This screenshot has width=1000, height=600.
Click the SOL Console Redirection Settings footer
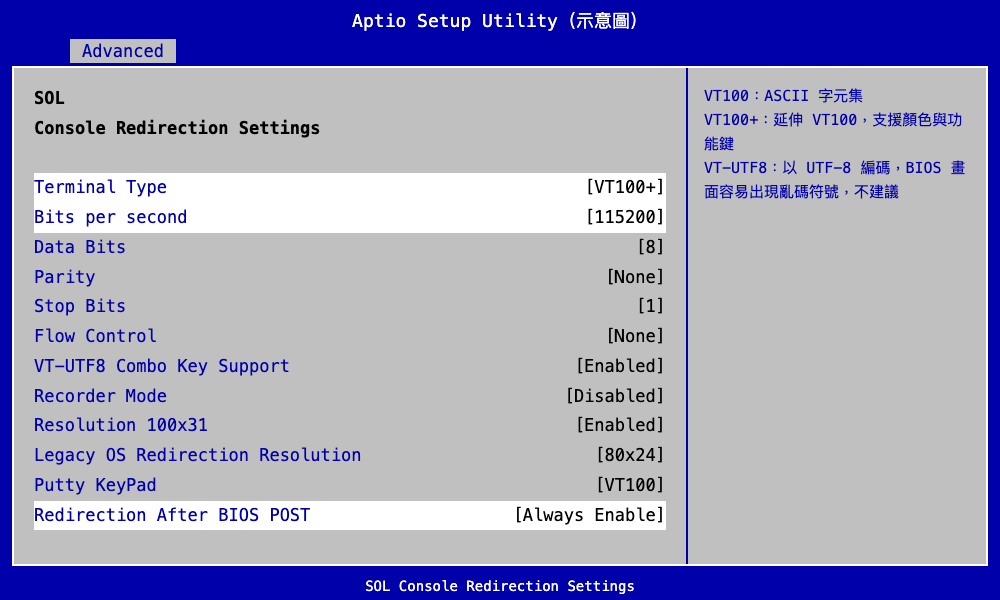point(499,586)
